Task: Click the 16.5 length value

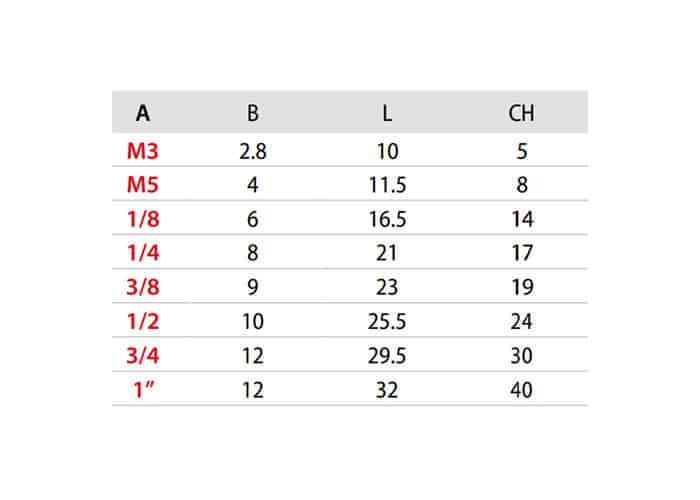Action: [387, 219]
